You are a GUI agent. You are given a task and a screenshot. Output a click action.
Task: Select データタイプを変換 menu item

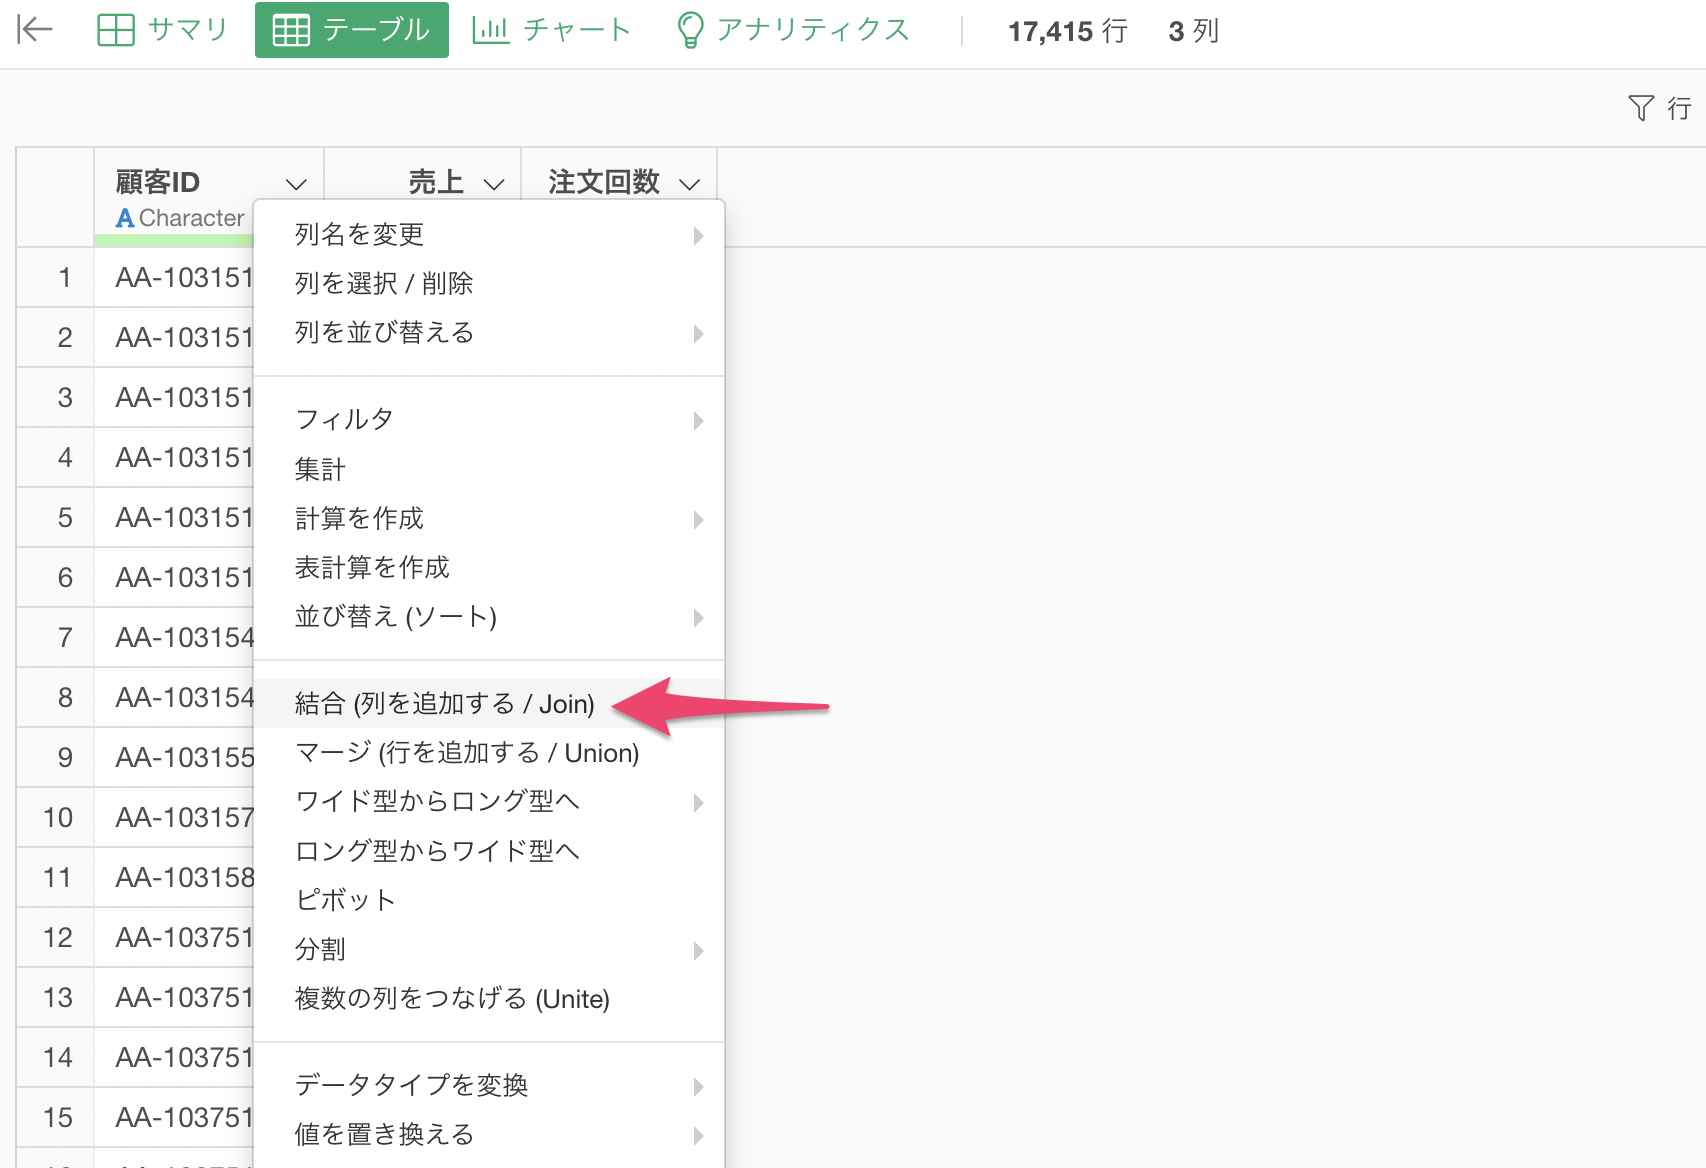point(489,1086)
